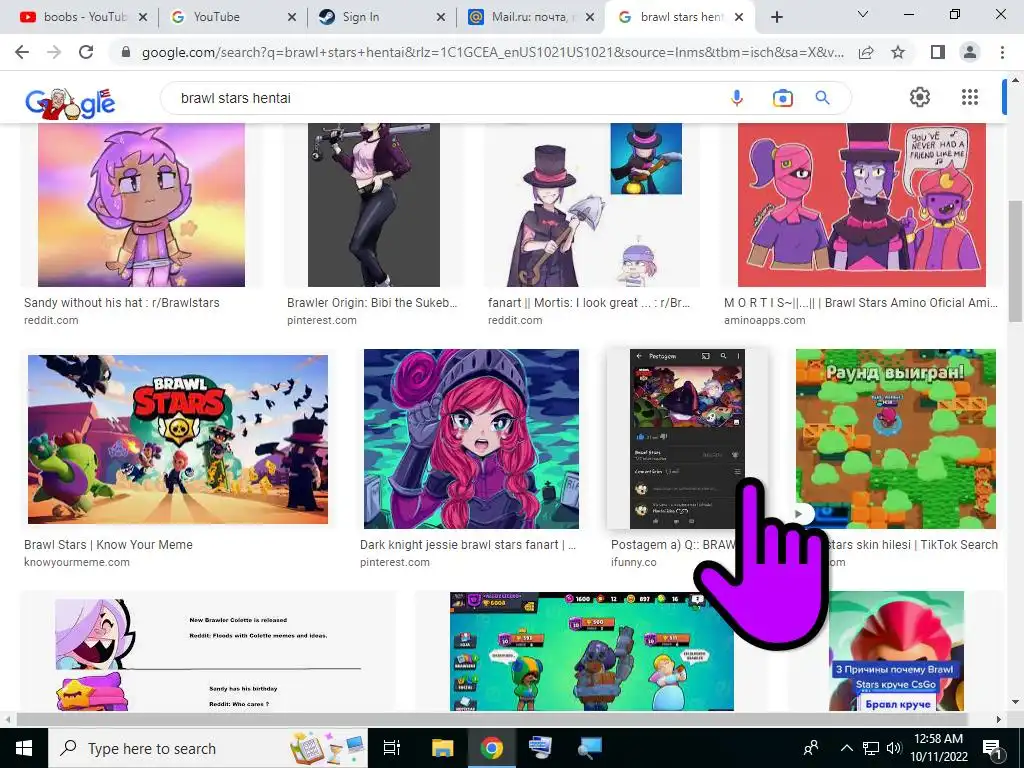Image resolution: width=1024 pixels, height=768 pixels.
Task: Click the ifunny.co source text
Action: pyautogui.click(x=633, y=562)
